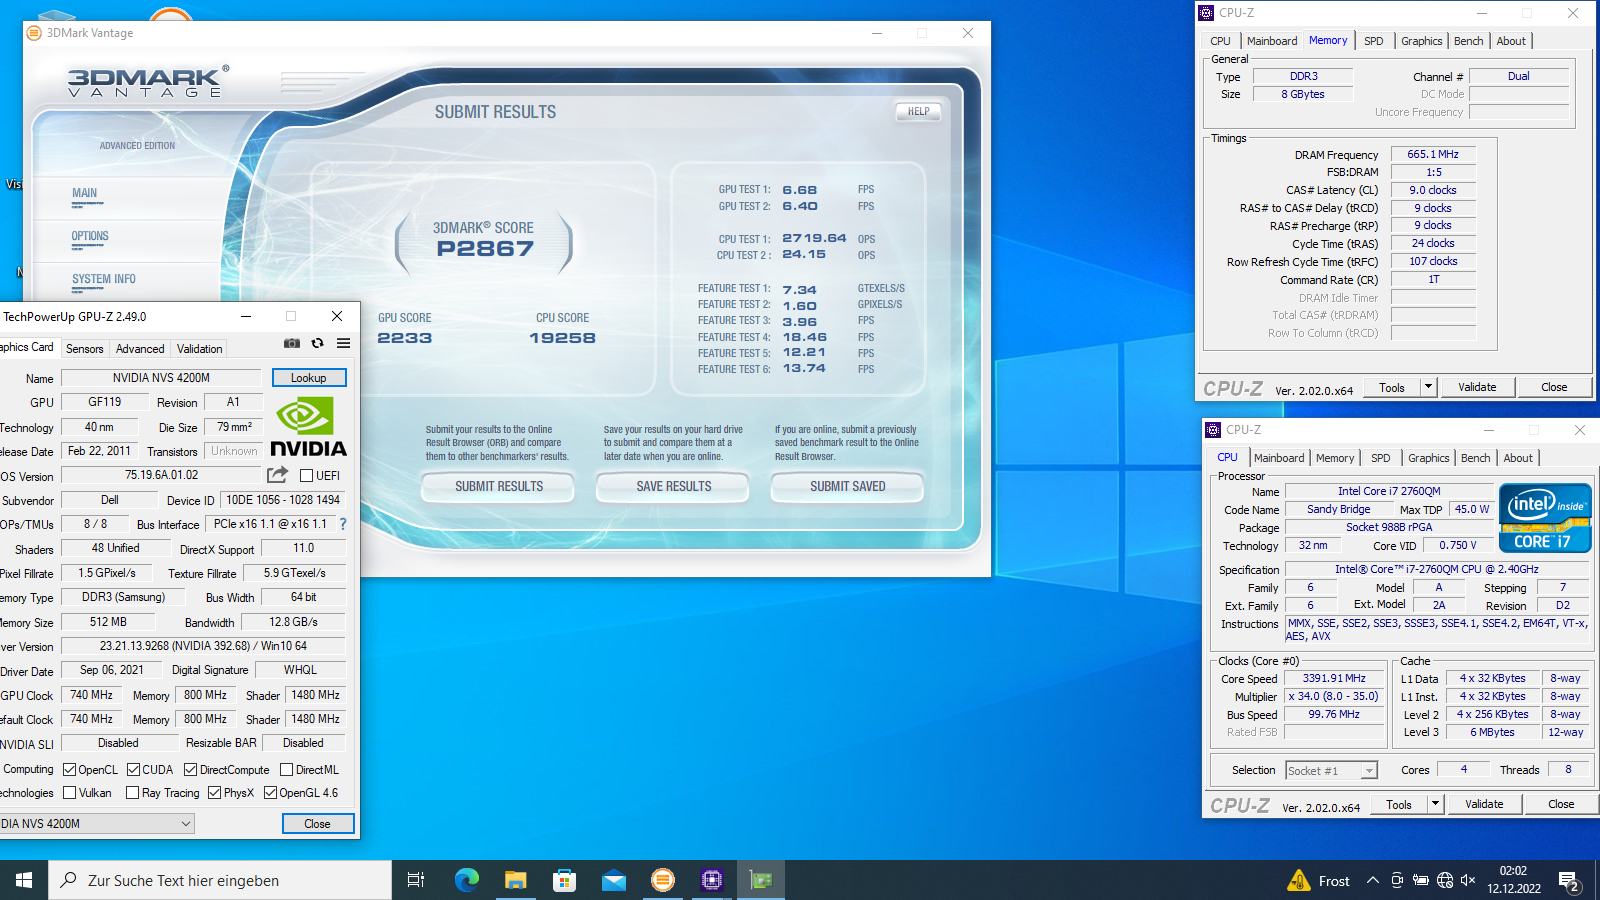The height and width of the screenshot is (900, 1600).
Task: Click the battery power tray icon
Action: click(1420, 880)
